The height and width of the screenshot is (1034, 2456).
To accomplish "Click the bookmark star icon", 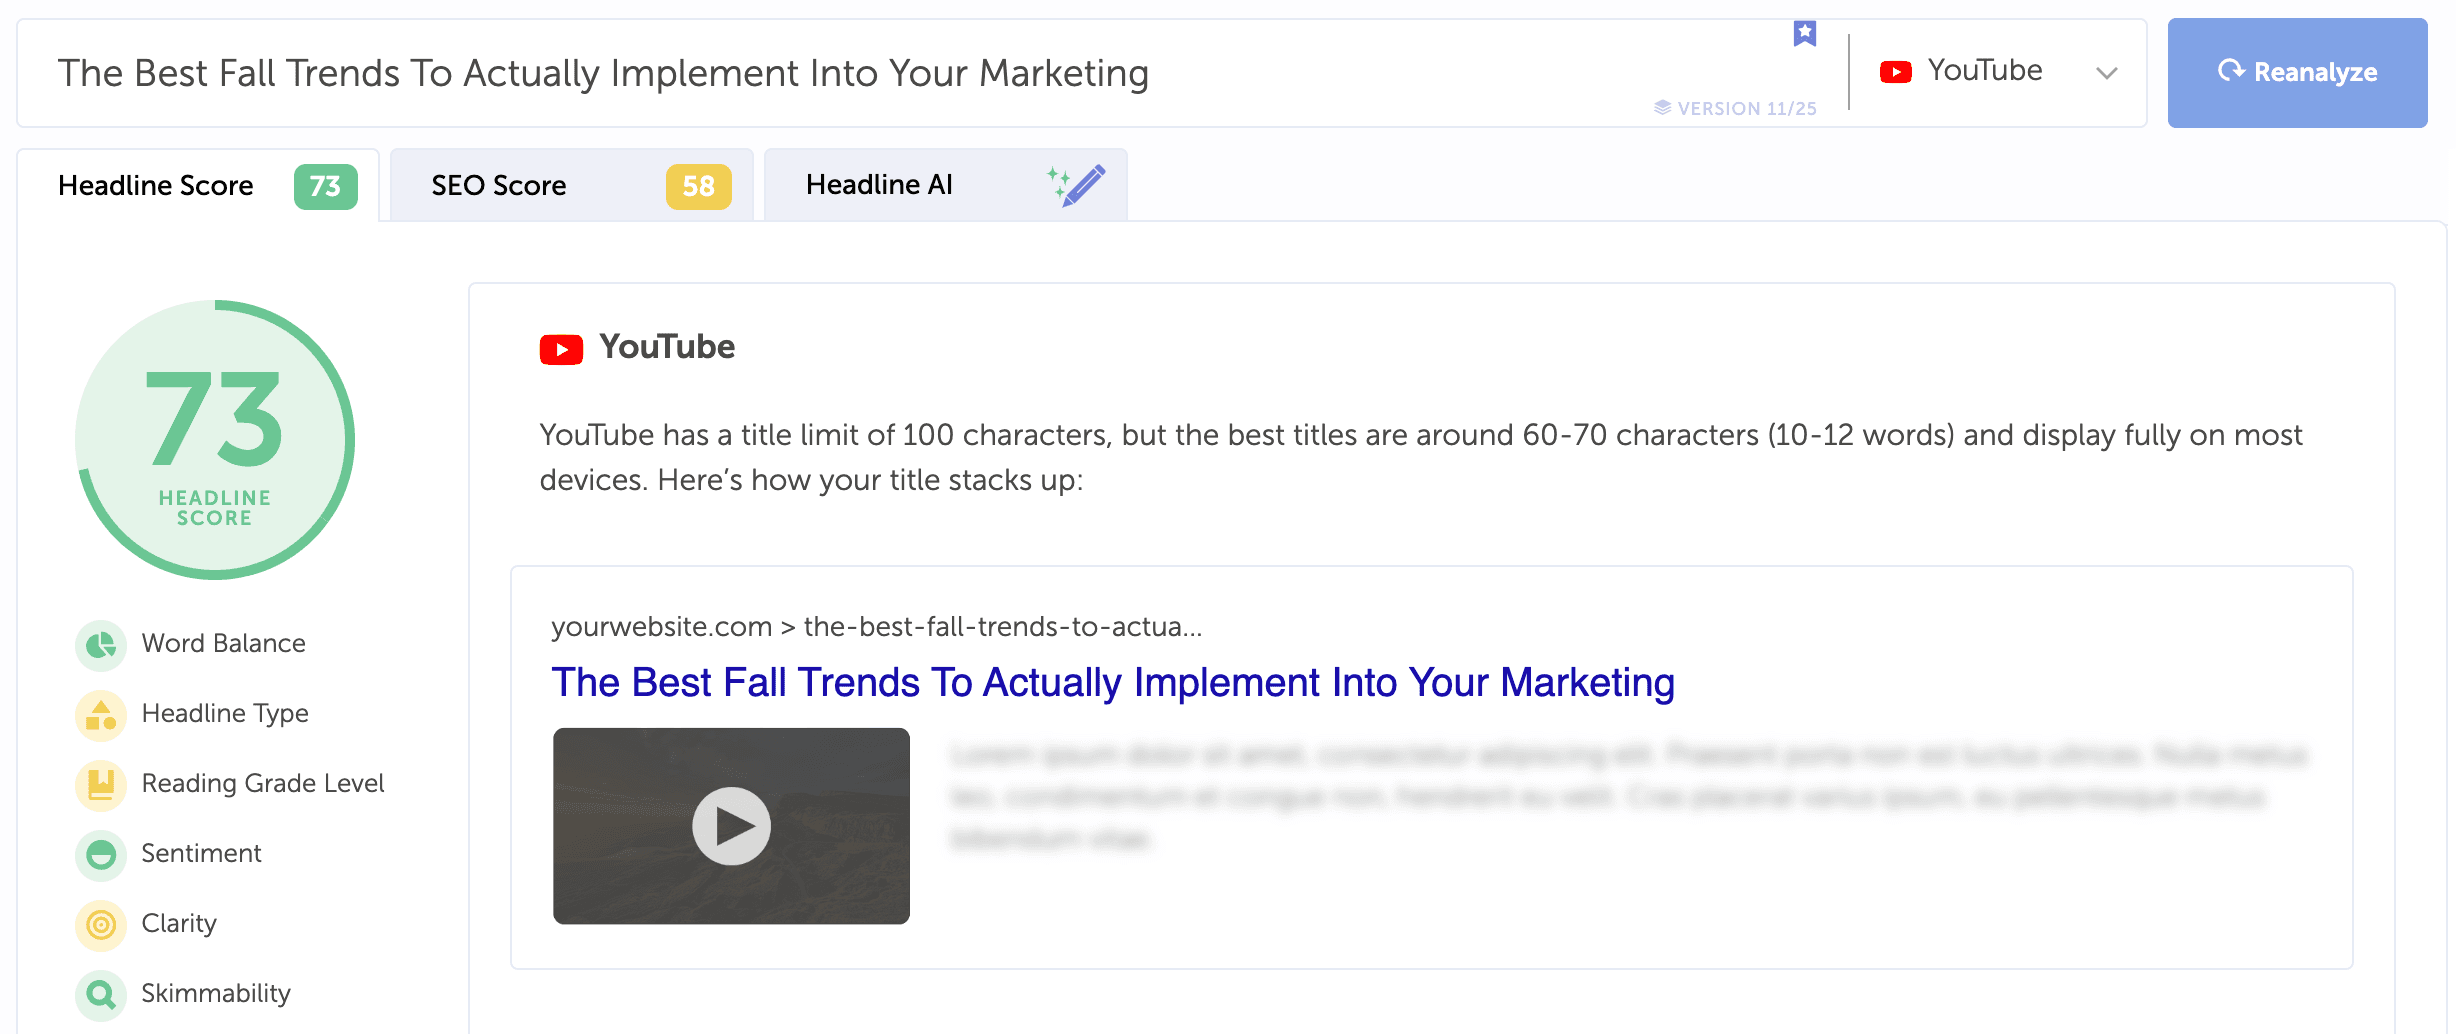I will (x=1804, y=34).
